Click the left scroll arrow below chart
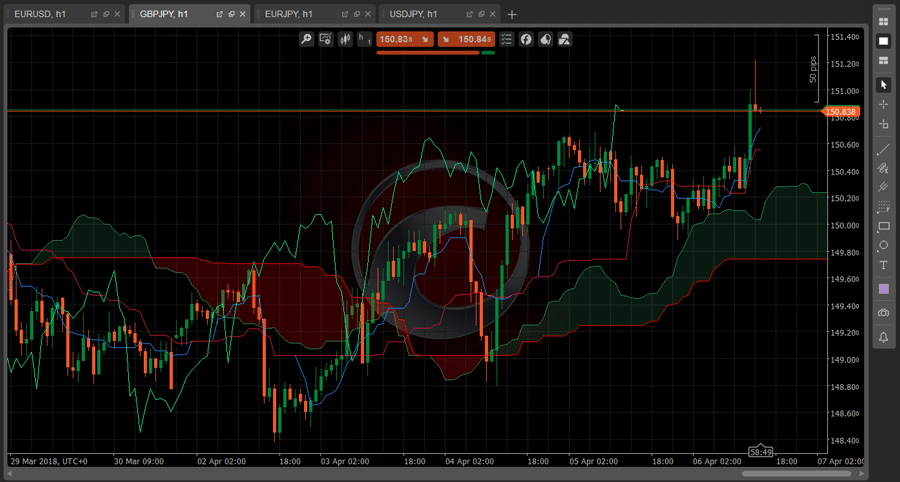This screenshot has height=482, width=900. point(9,473)
